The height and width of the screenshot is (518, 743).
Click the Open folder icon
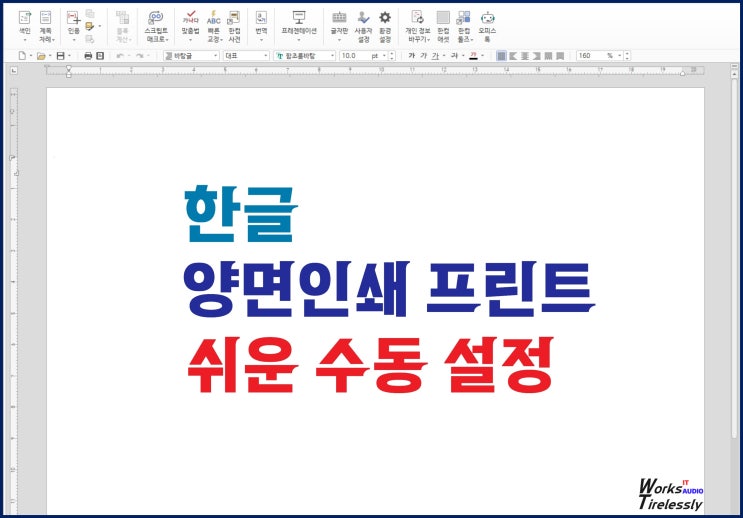[x=41, y=56]
